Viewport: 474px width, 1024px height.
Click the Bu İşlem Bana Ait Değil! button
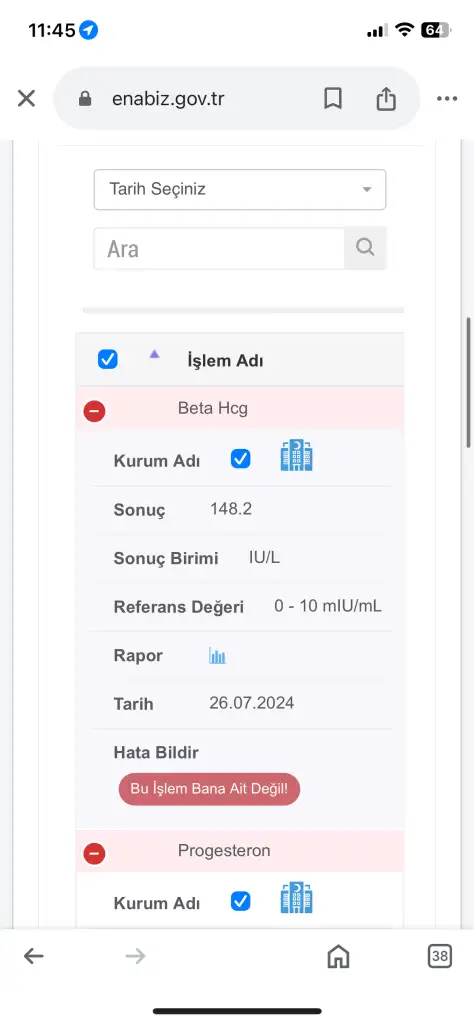tap(209, 788)
